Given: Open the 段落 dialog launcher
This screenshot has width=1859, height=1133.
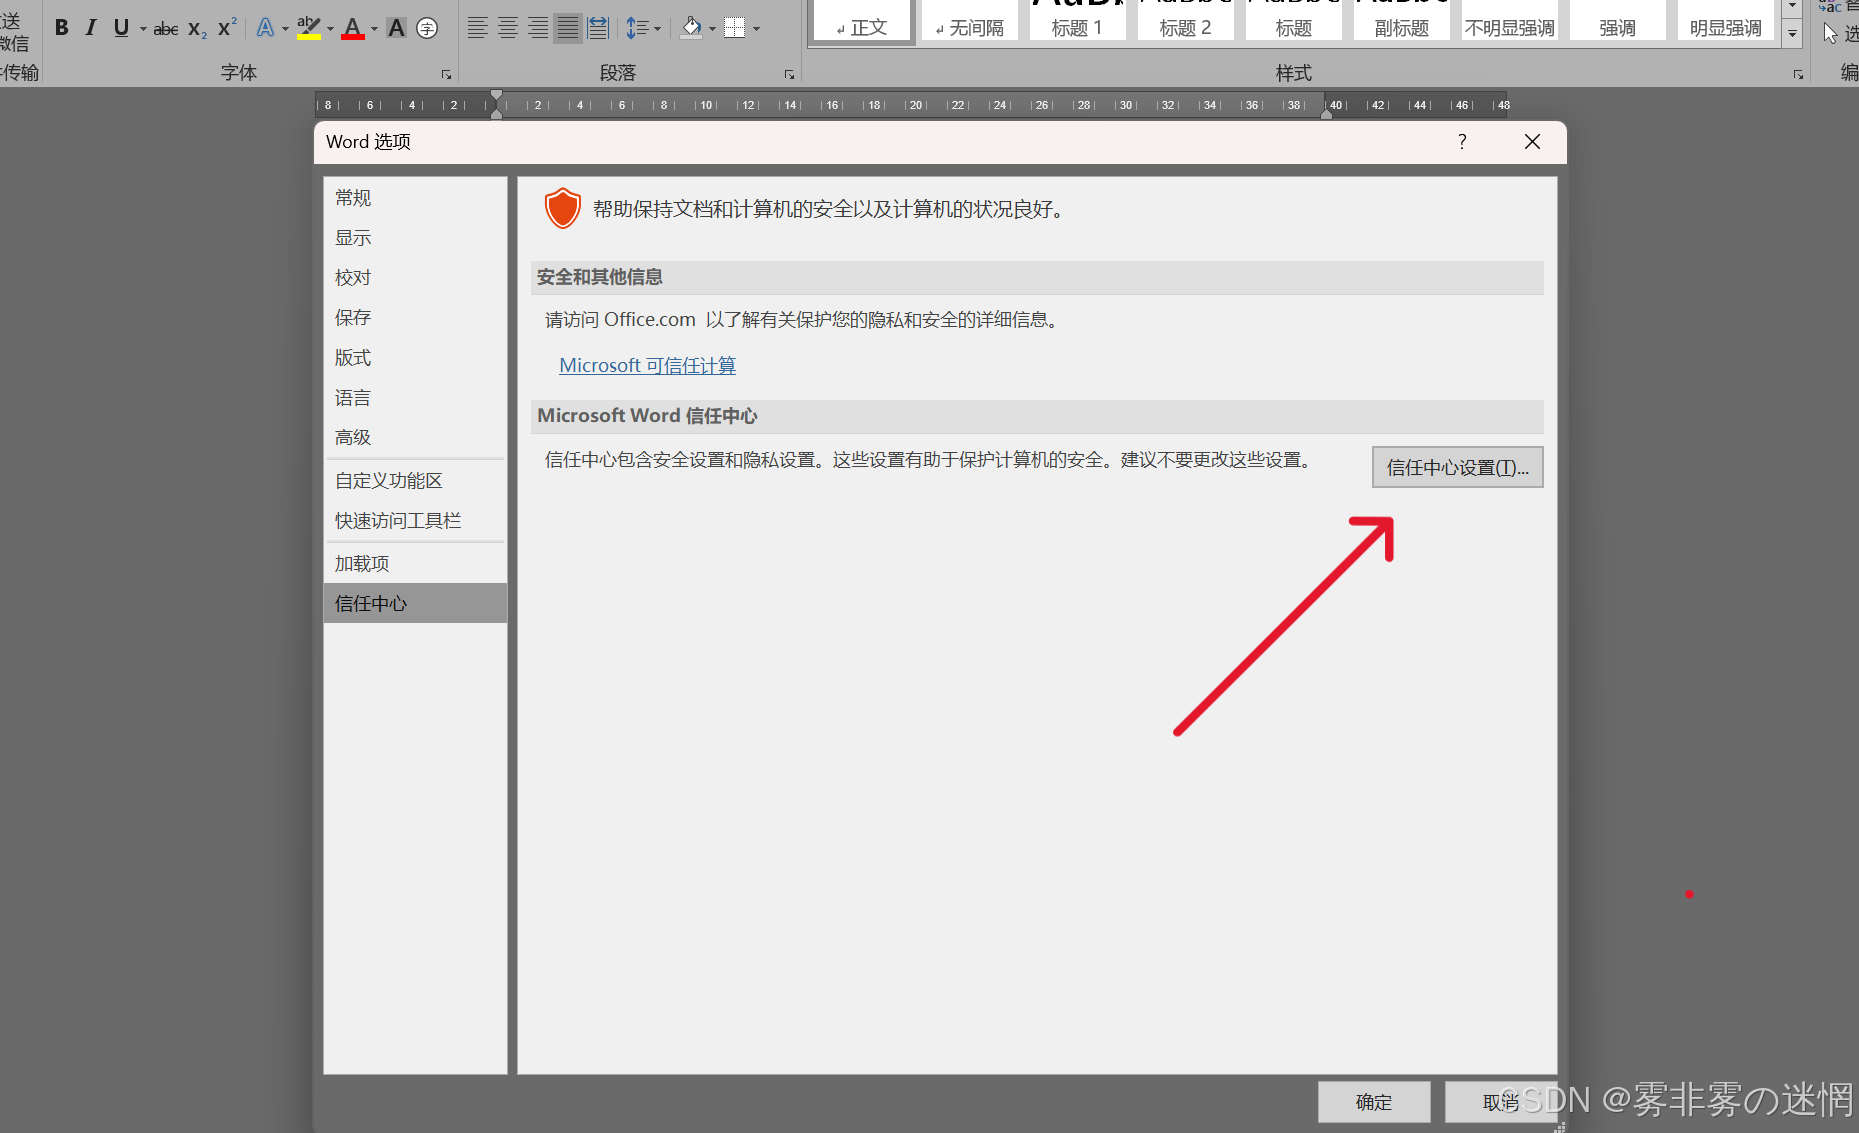Looking at the screenshot, I should (x=789, y=75).
